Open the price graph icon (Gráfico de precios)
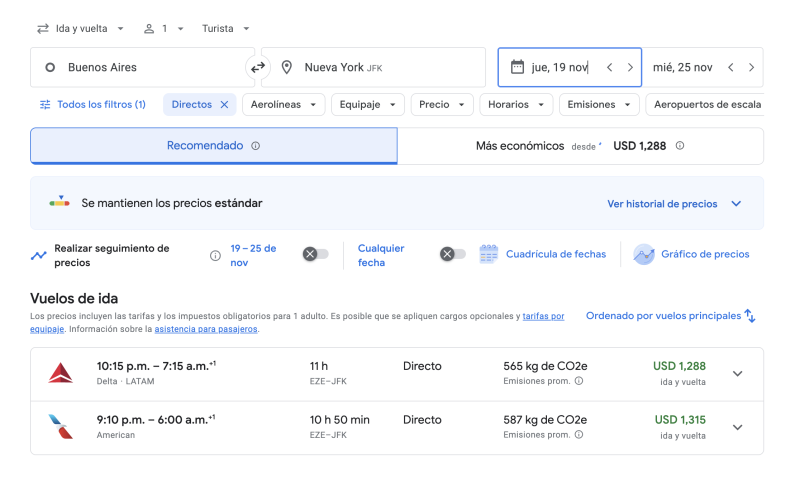This screenshot has height=482, width=800. coord(644,254)
